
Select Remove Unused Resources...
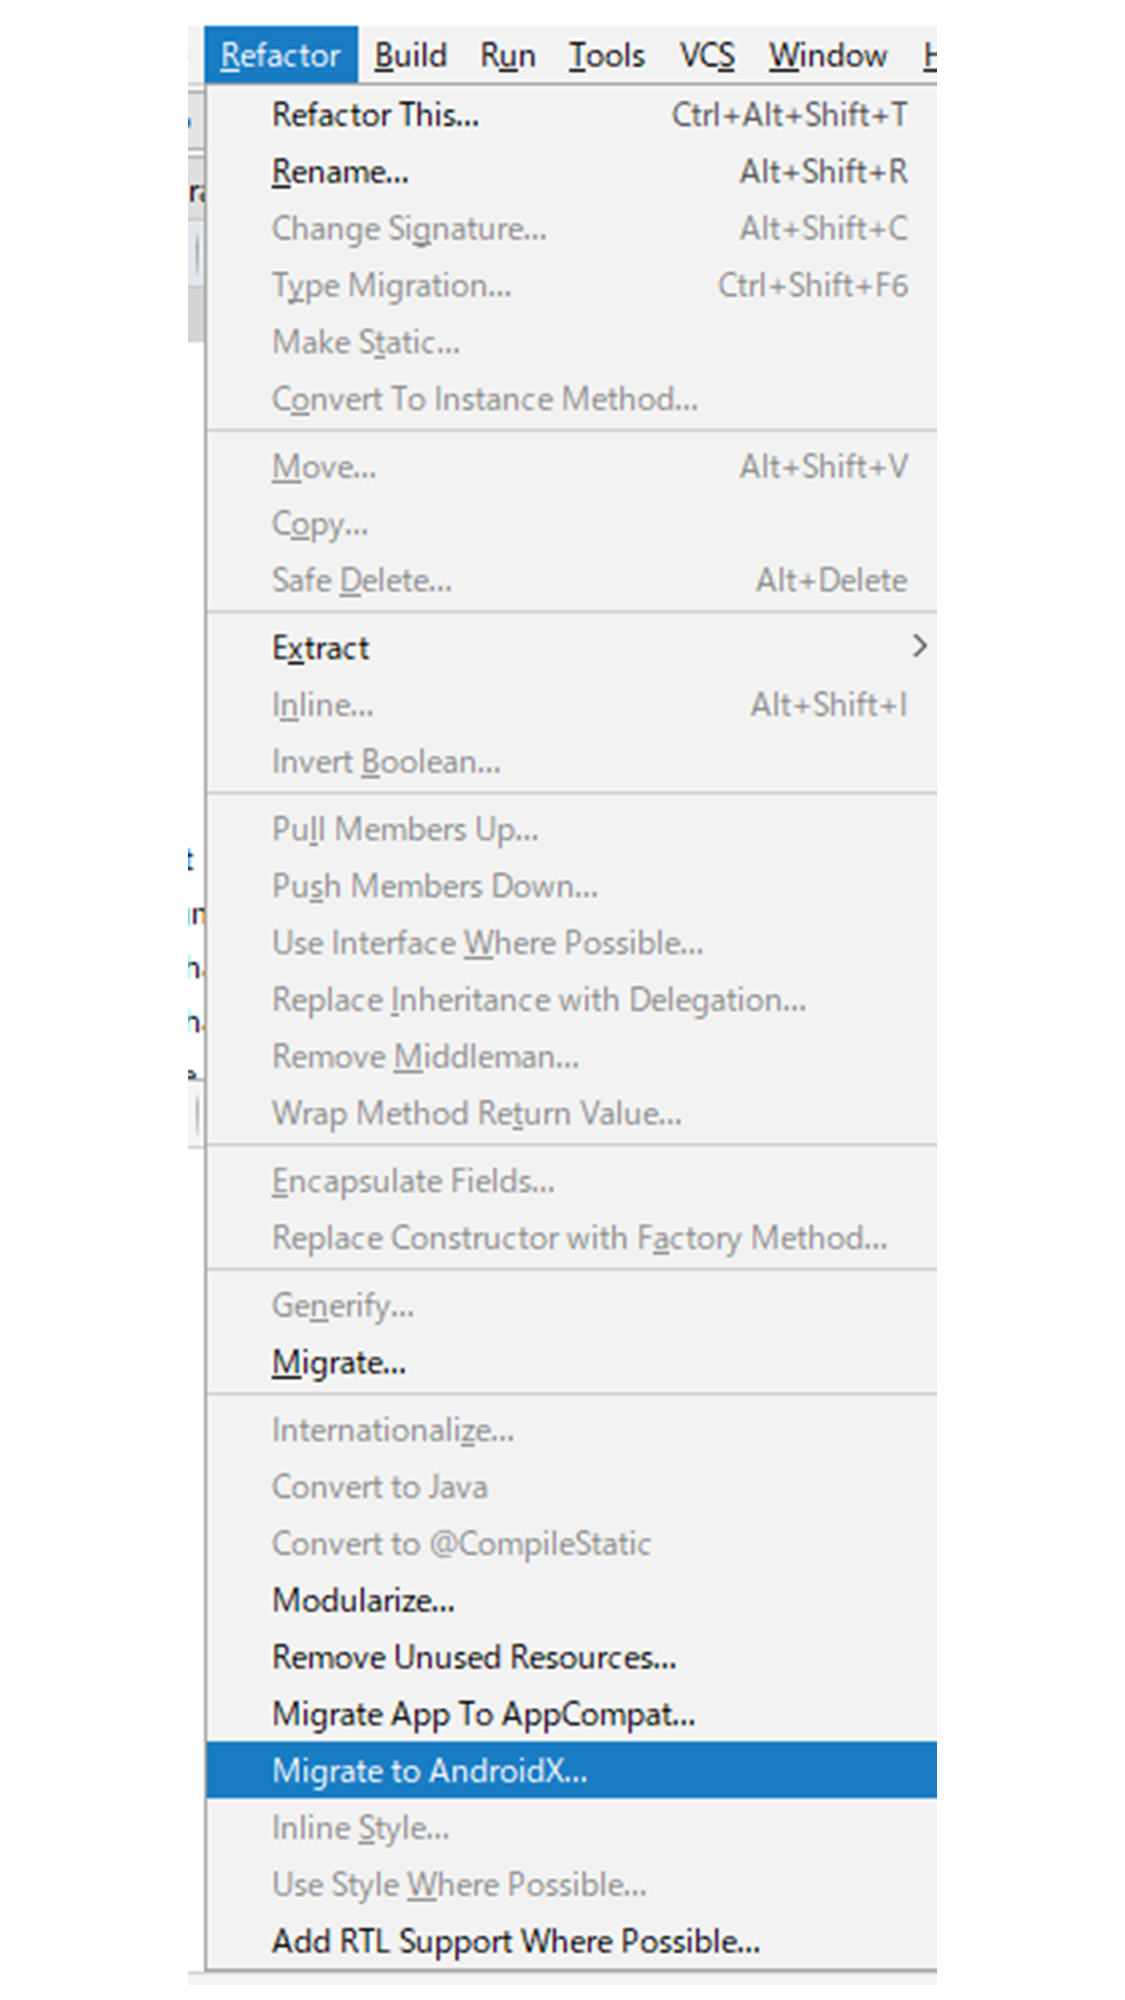click(572, 1657)
